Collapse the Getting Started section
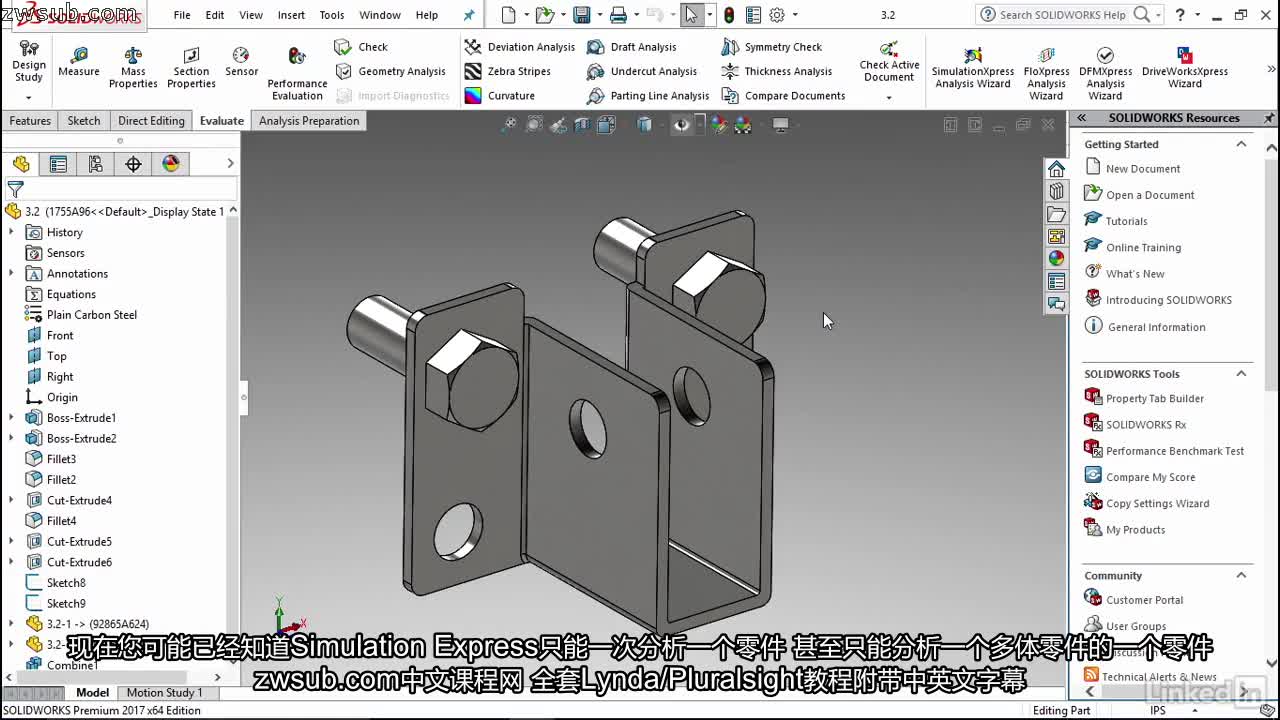The height and width of the screenshot is (720, 1280). pyautogui.click(x=1240, y=144)
